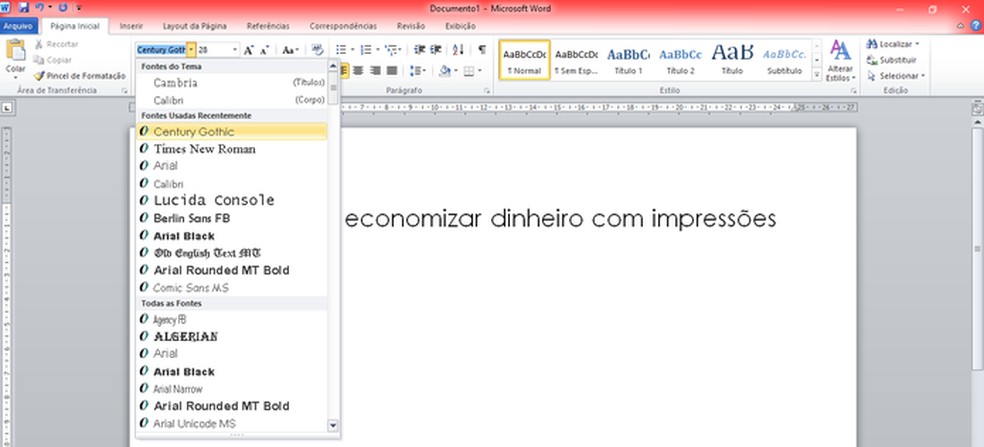The height and width of the screenshot is (447, 984).
Task: Click the Undo arrow icon
Action: coord(40,8)
